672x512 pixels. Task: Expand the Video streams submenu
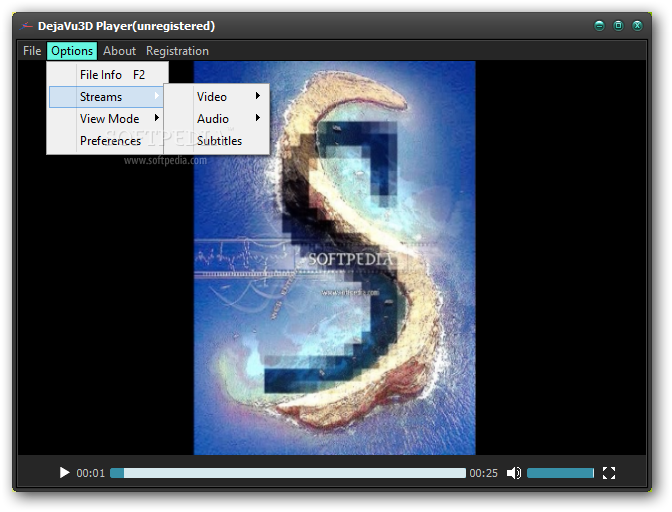pos(217,97)
